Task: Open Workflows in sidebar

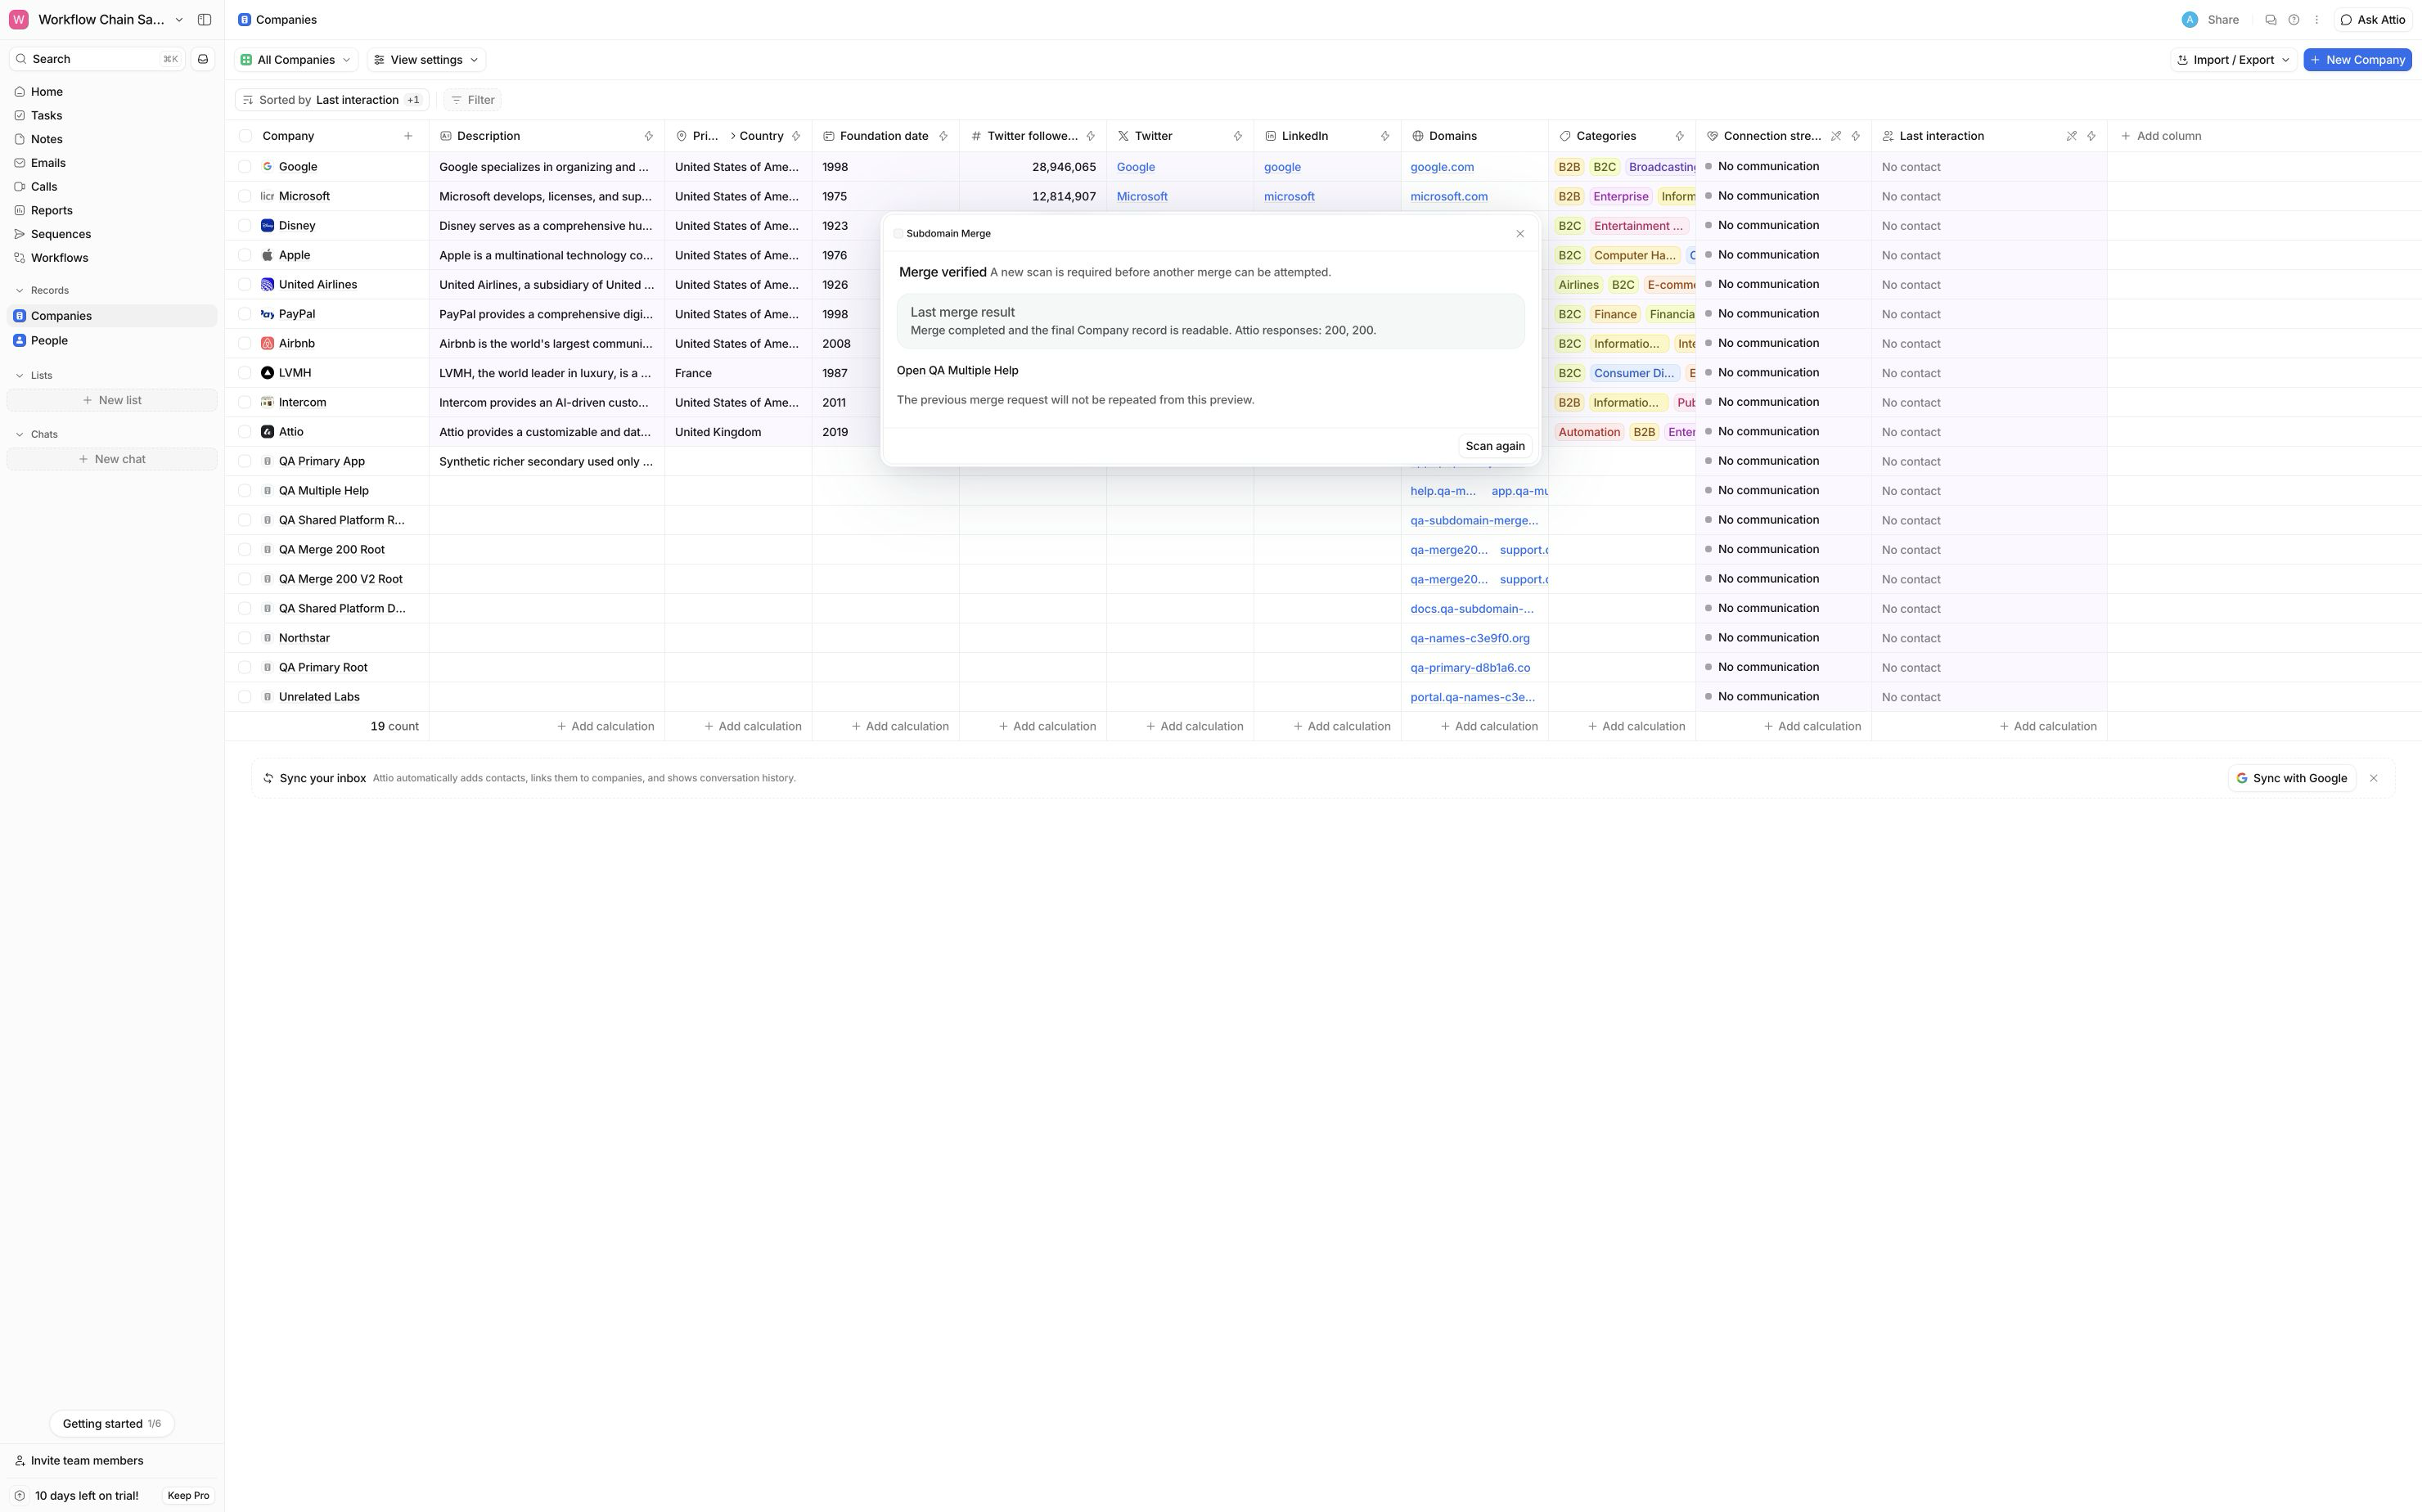Action: pyautogui.click(x=112, y=258)
